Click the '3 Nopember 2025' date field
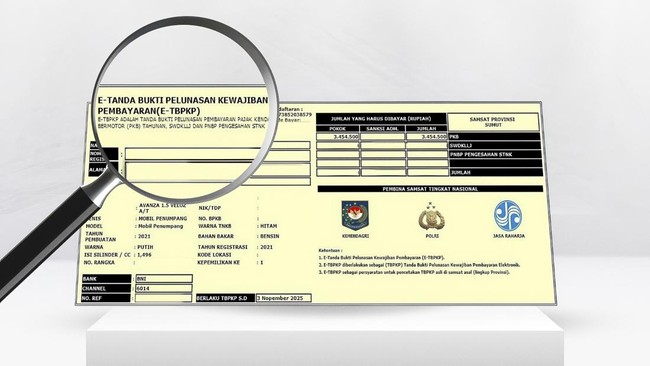This screenshot has width=650, height=366. (284, 298)
